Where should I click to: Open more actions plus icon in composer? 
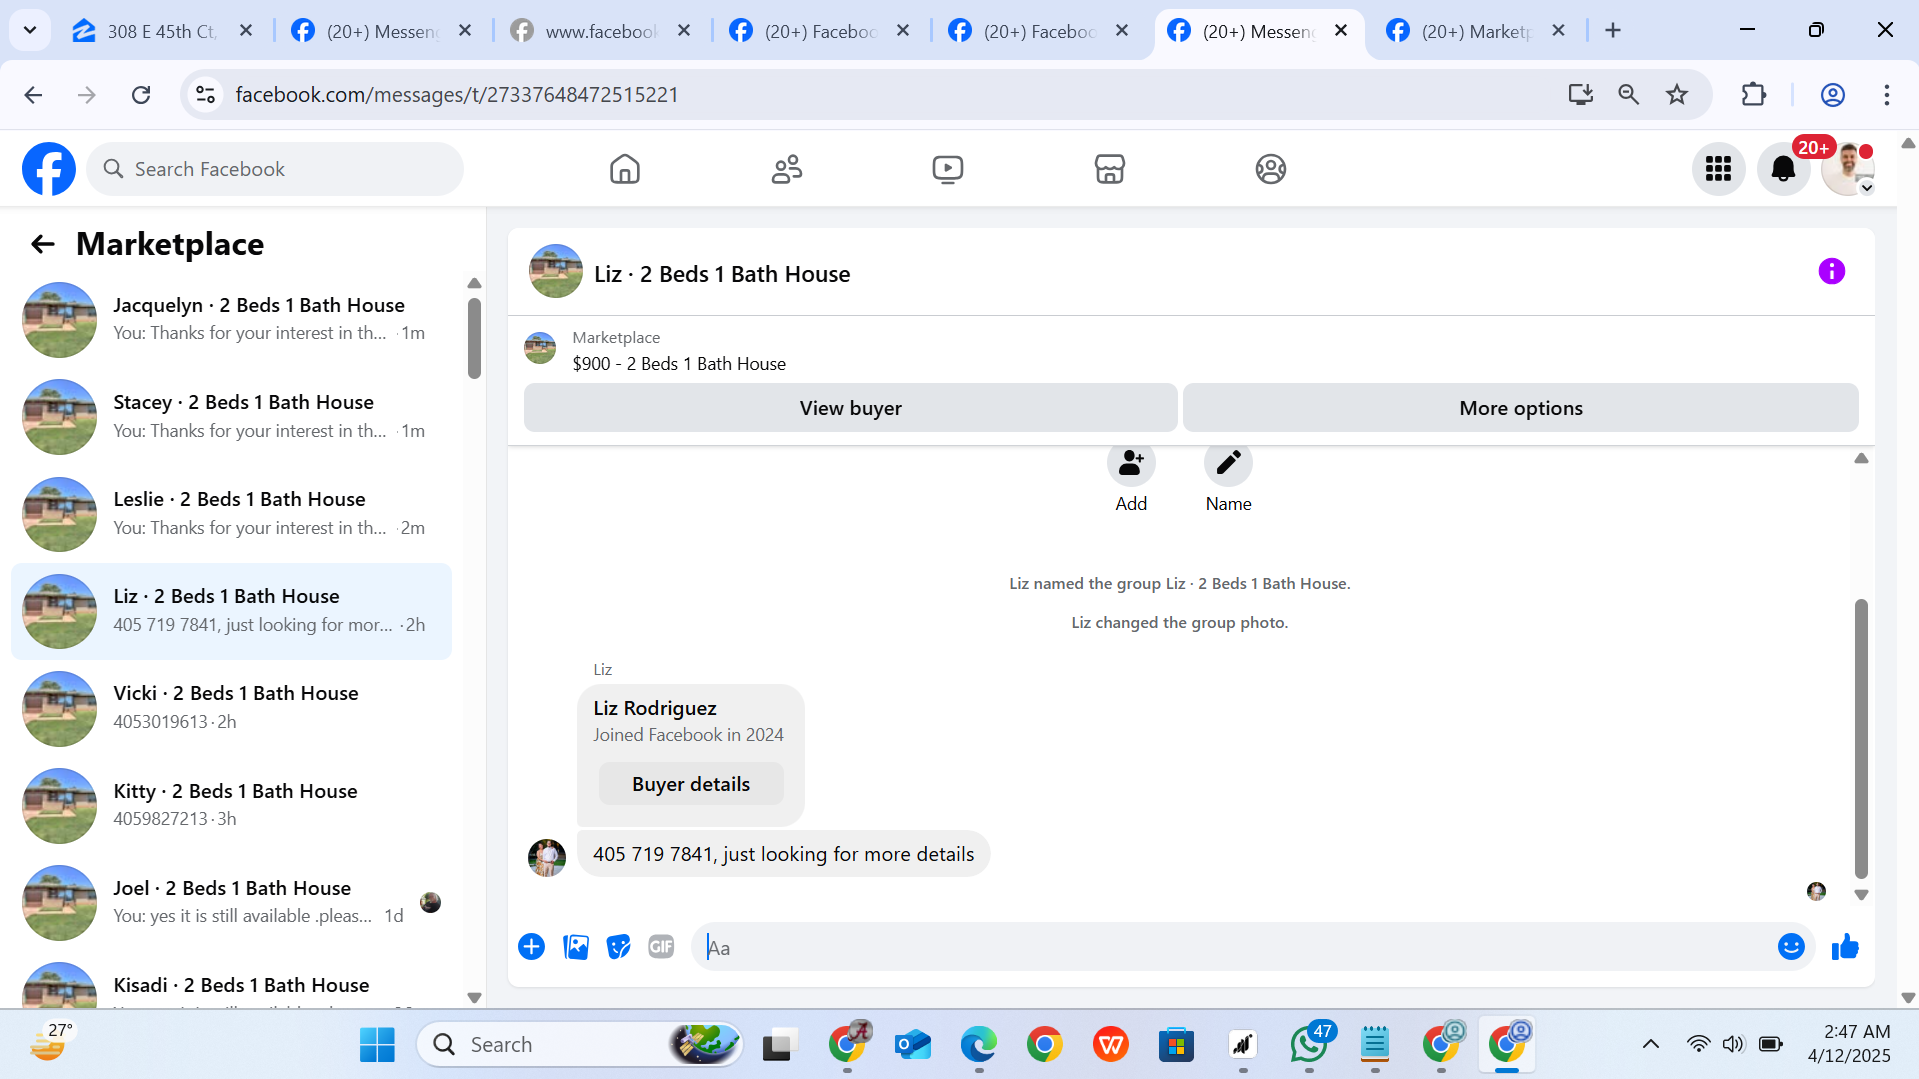click(532, 947)
